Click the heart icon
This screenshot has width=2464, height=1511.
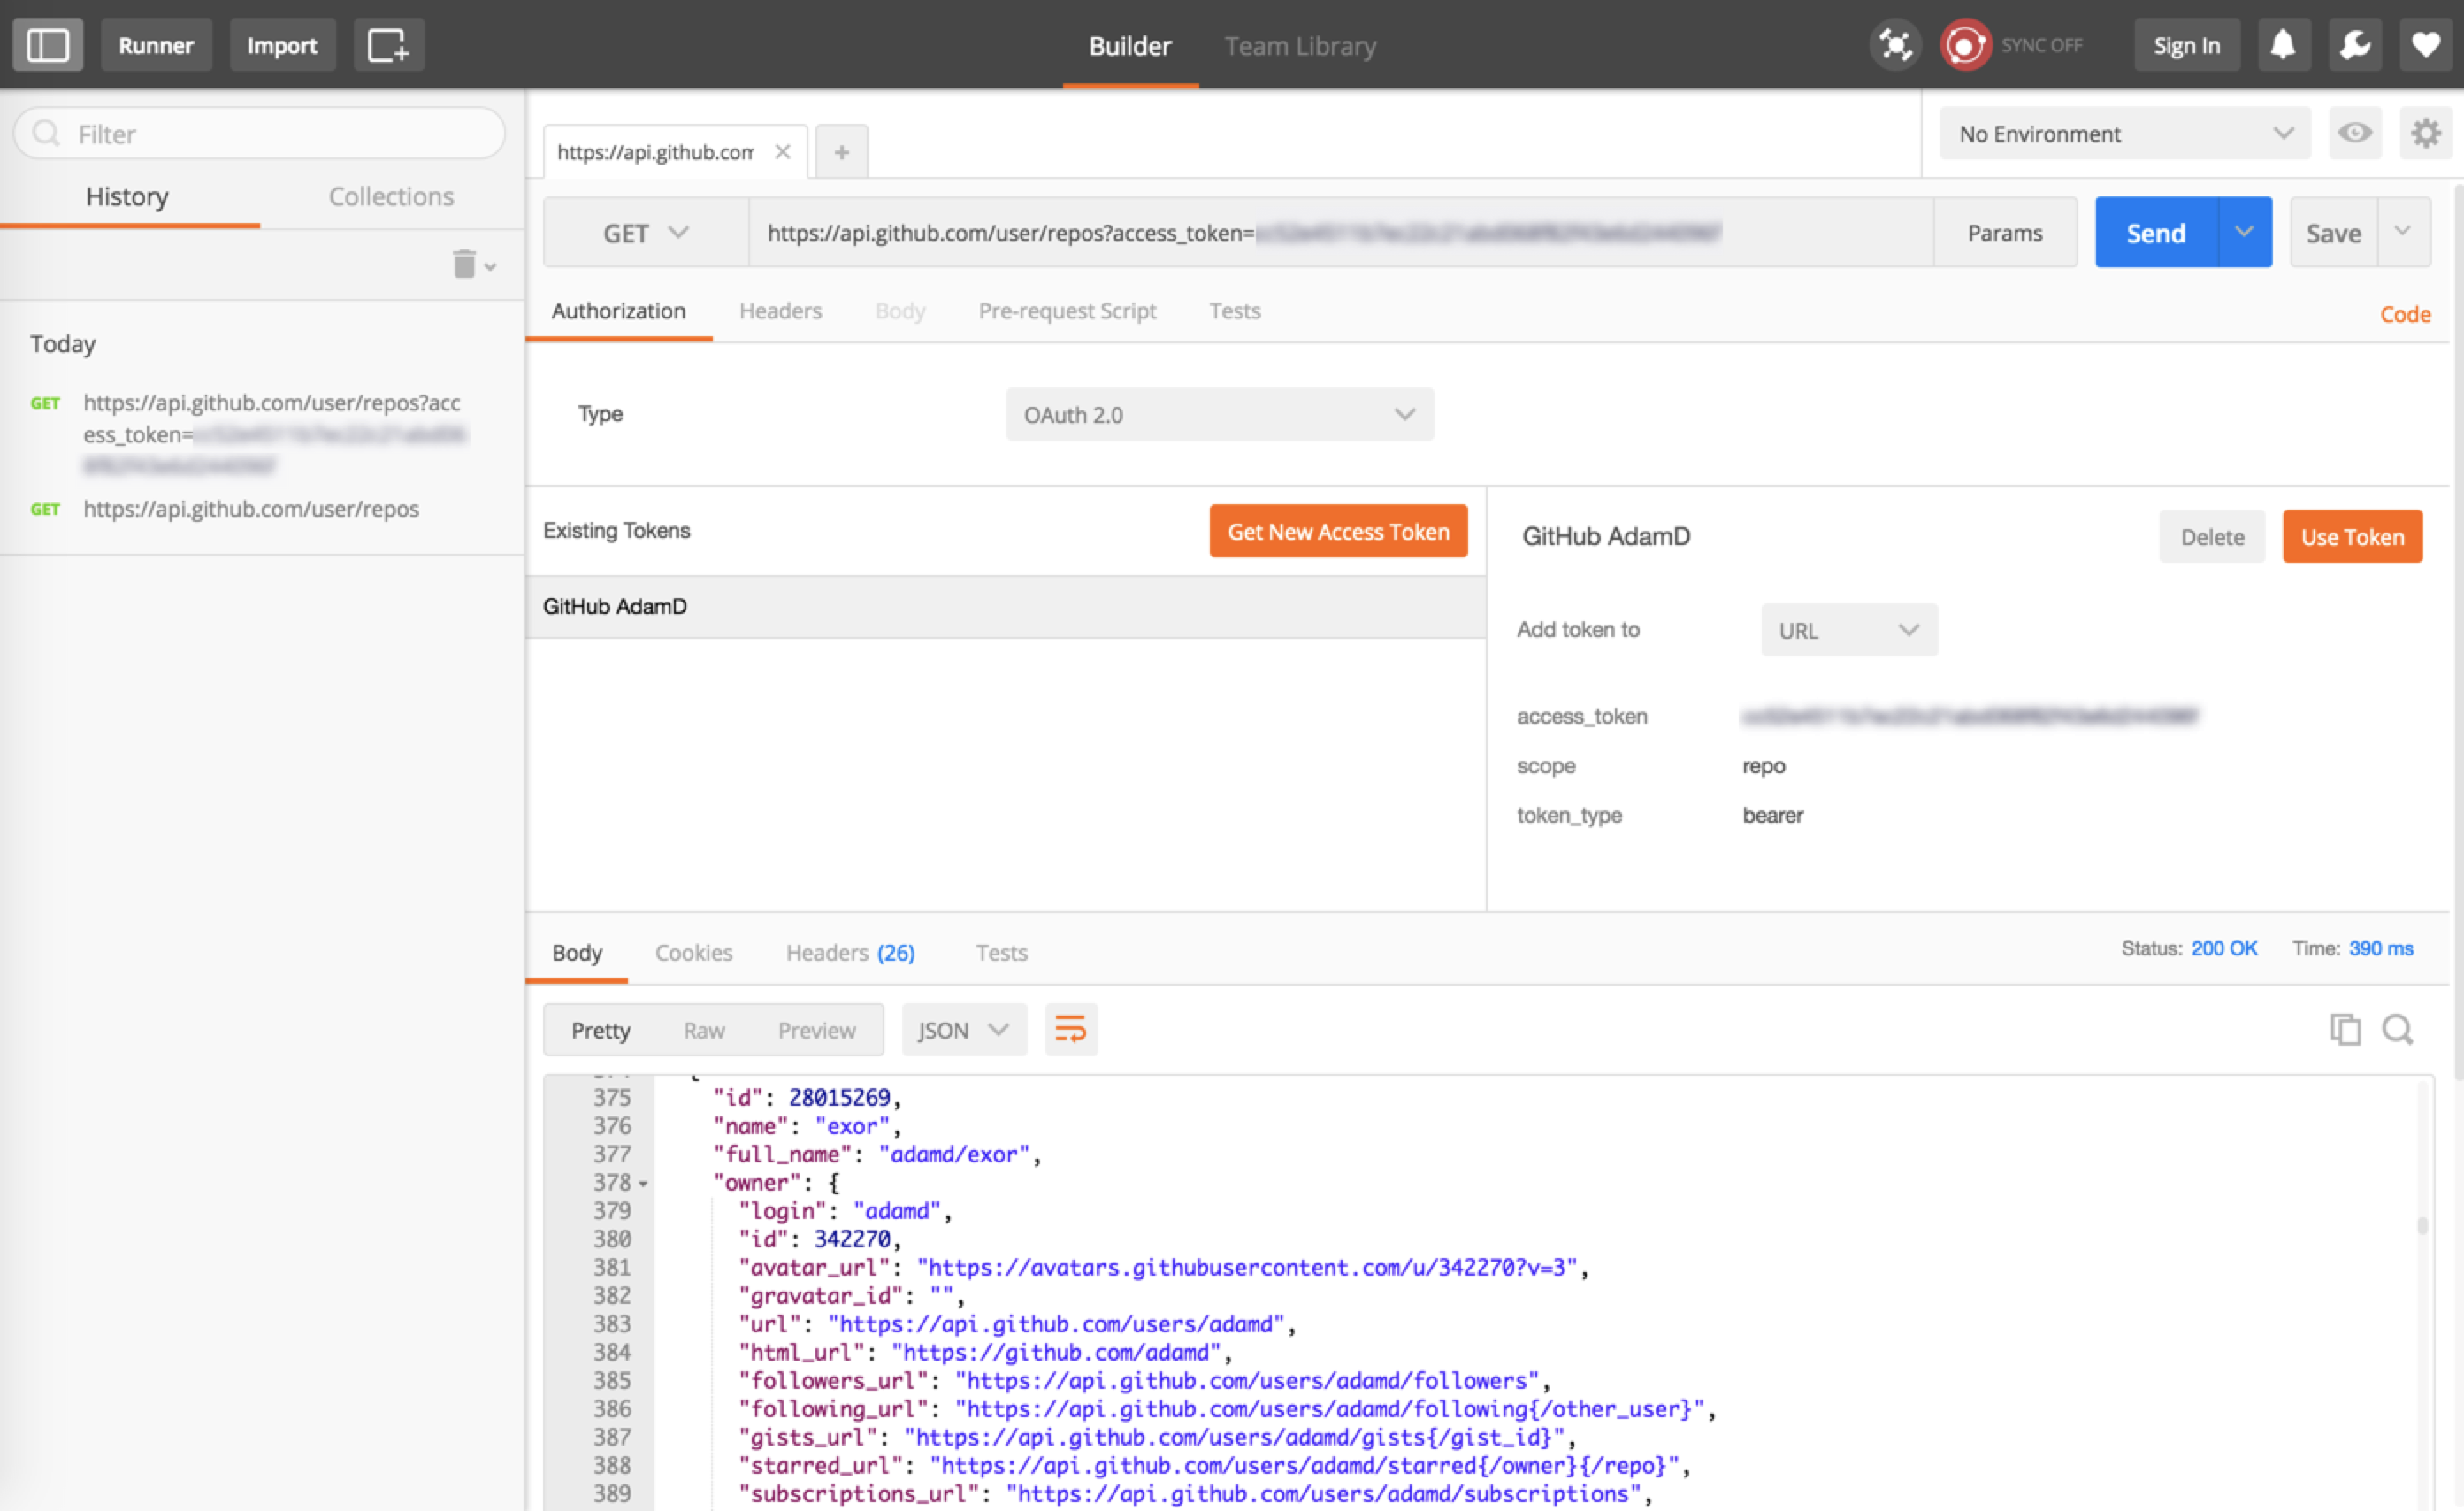(2426, 45)
